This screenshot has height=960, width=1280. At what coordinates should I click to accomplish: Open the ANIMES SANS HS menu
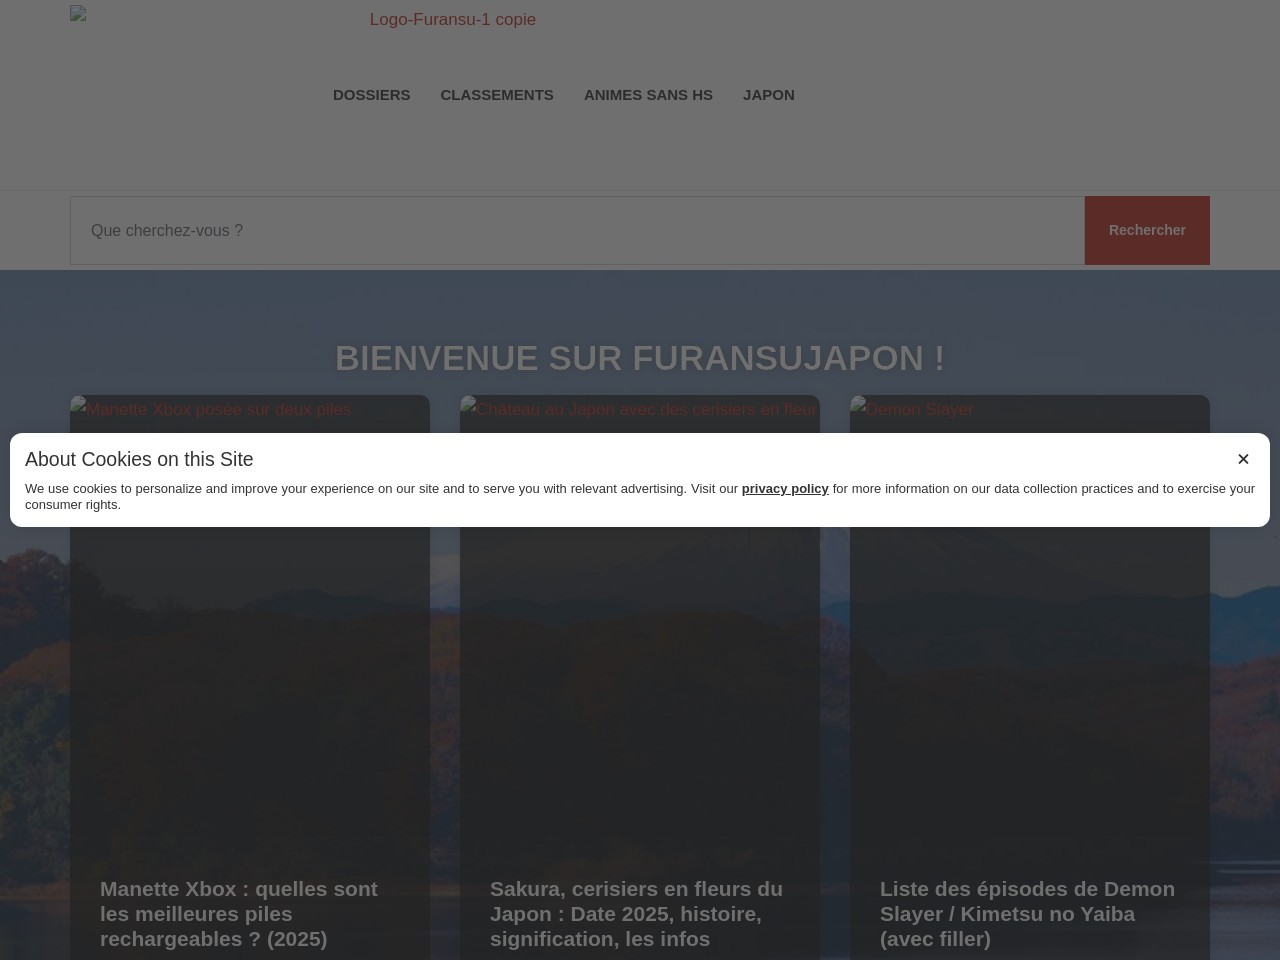[648, 95]
